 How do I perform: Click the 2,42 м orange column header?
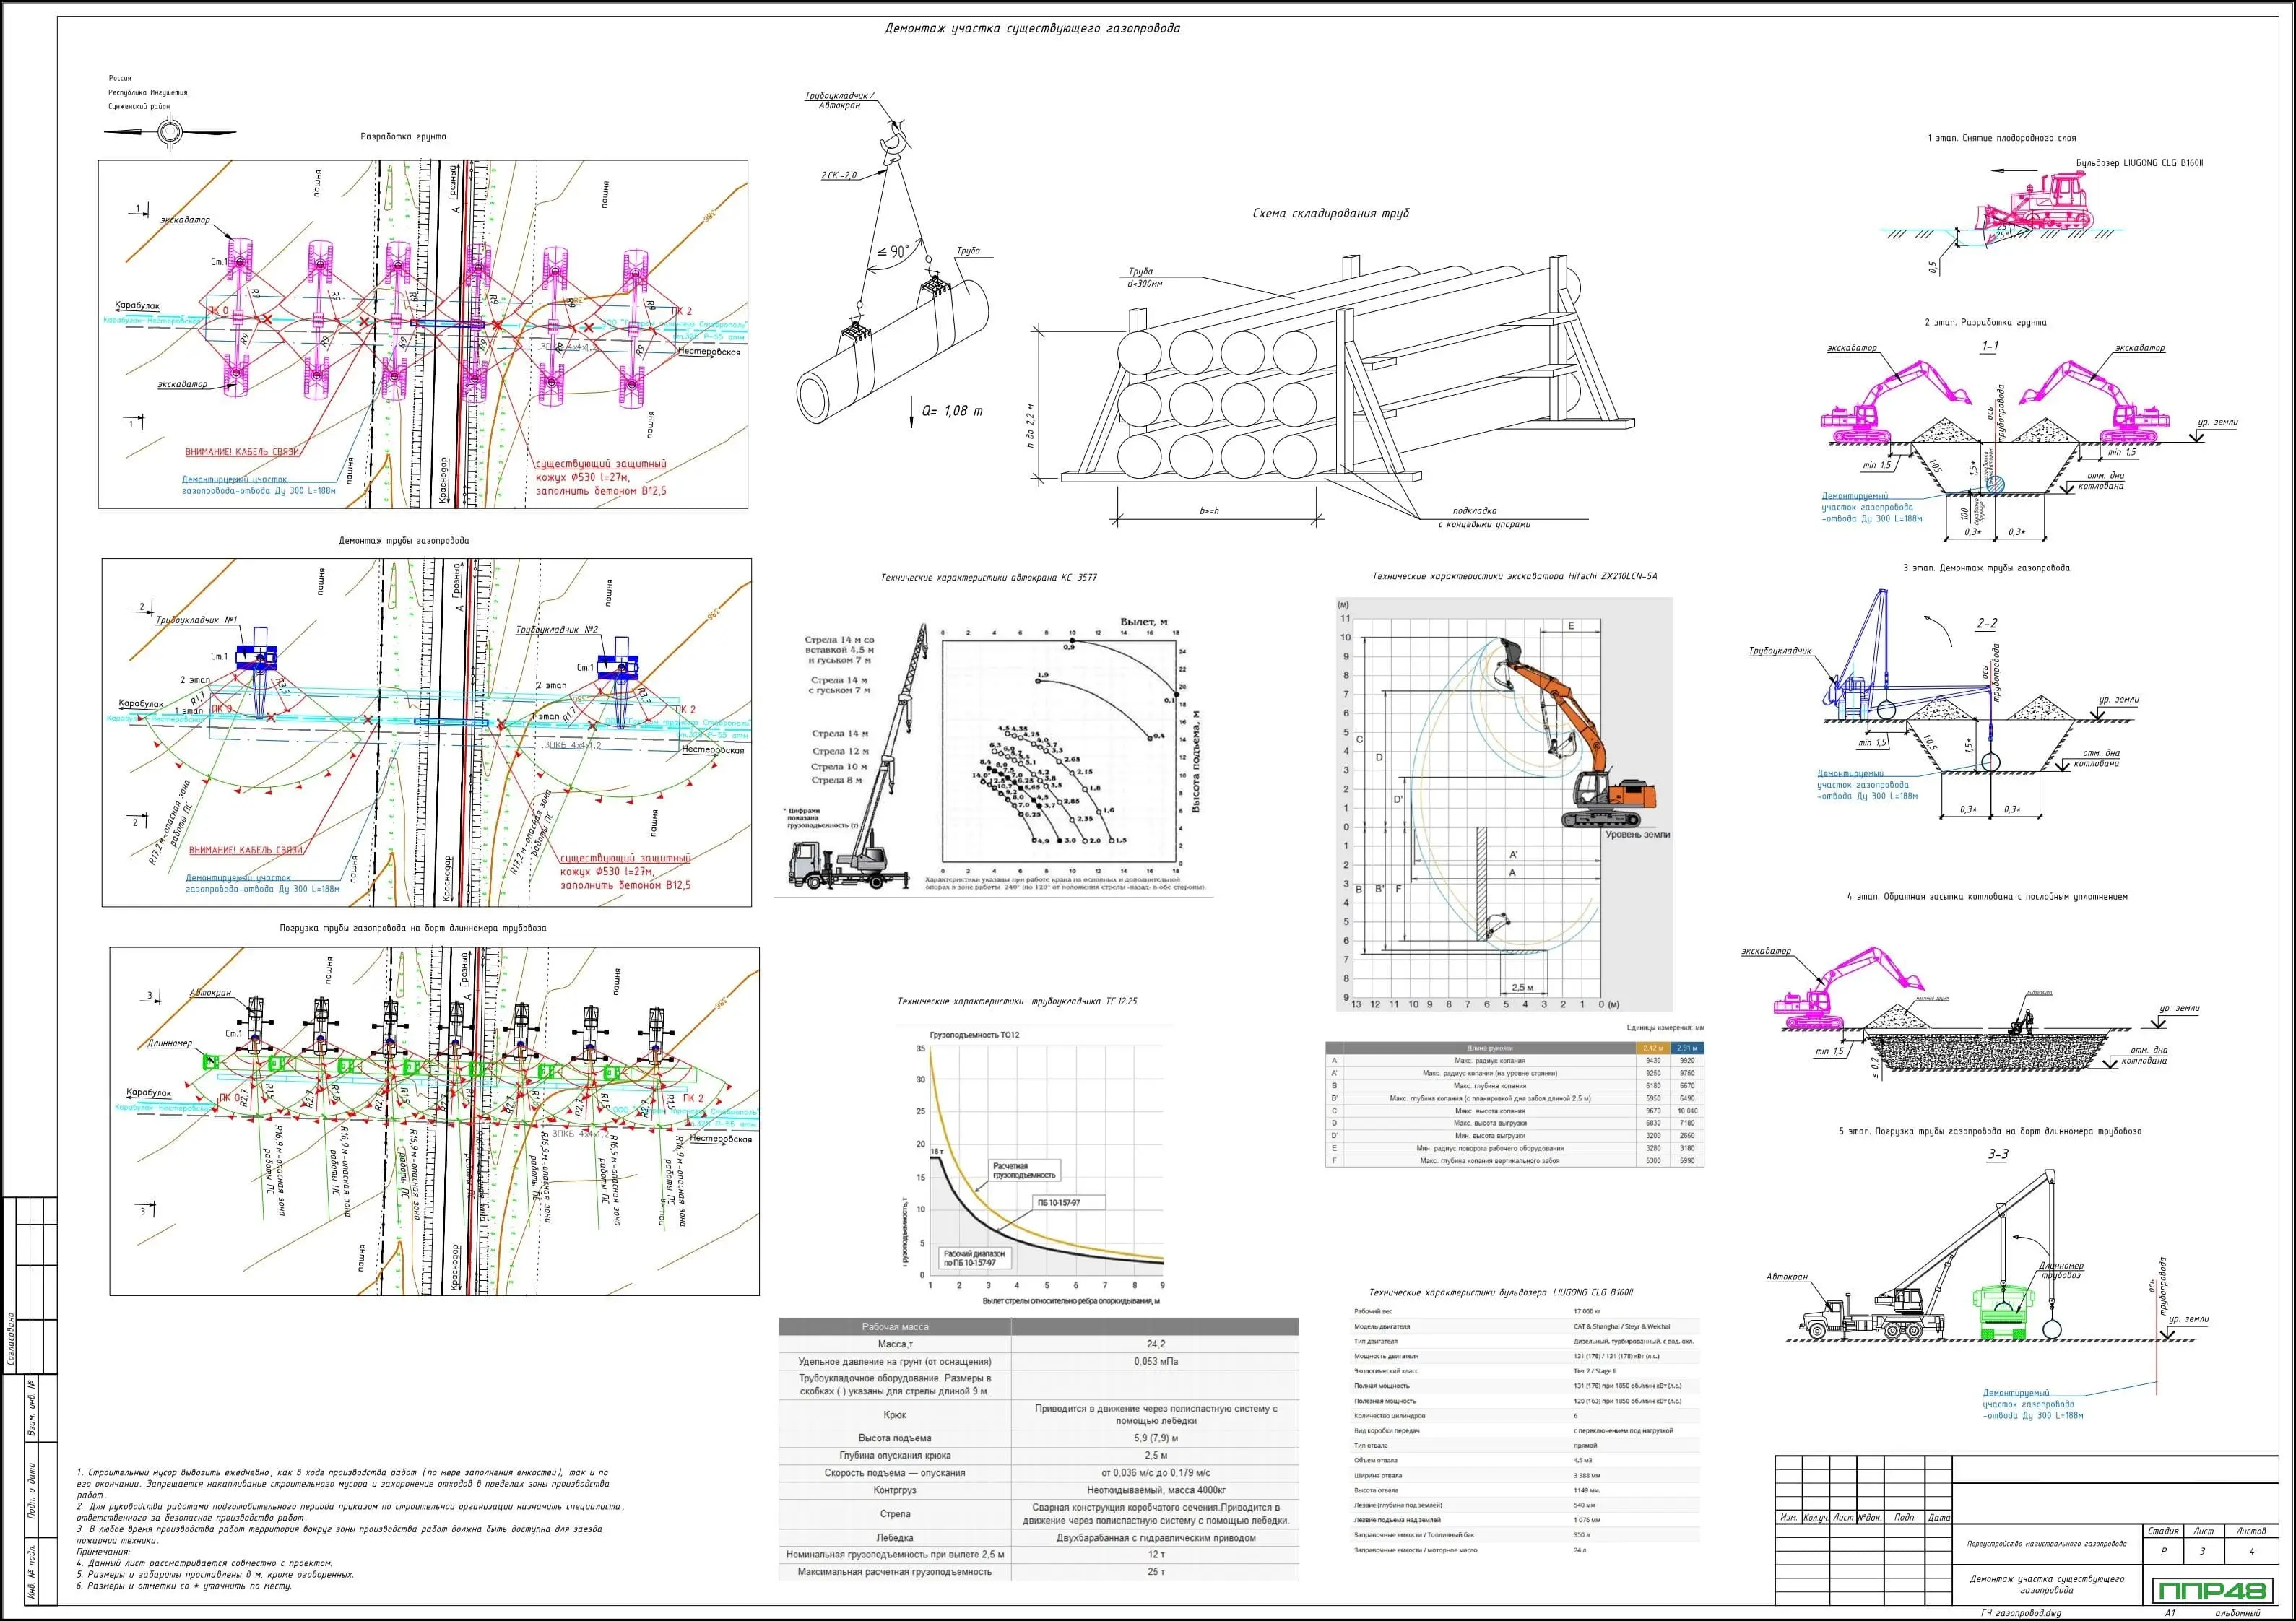point(1653,1048)
